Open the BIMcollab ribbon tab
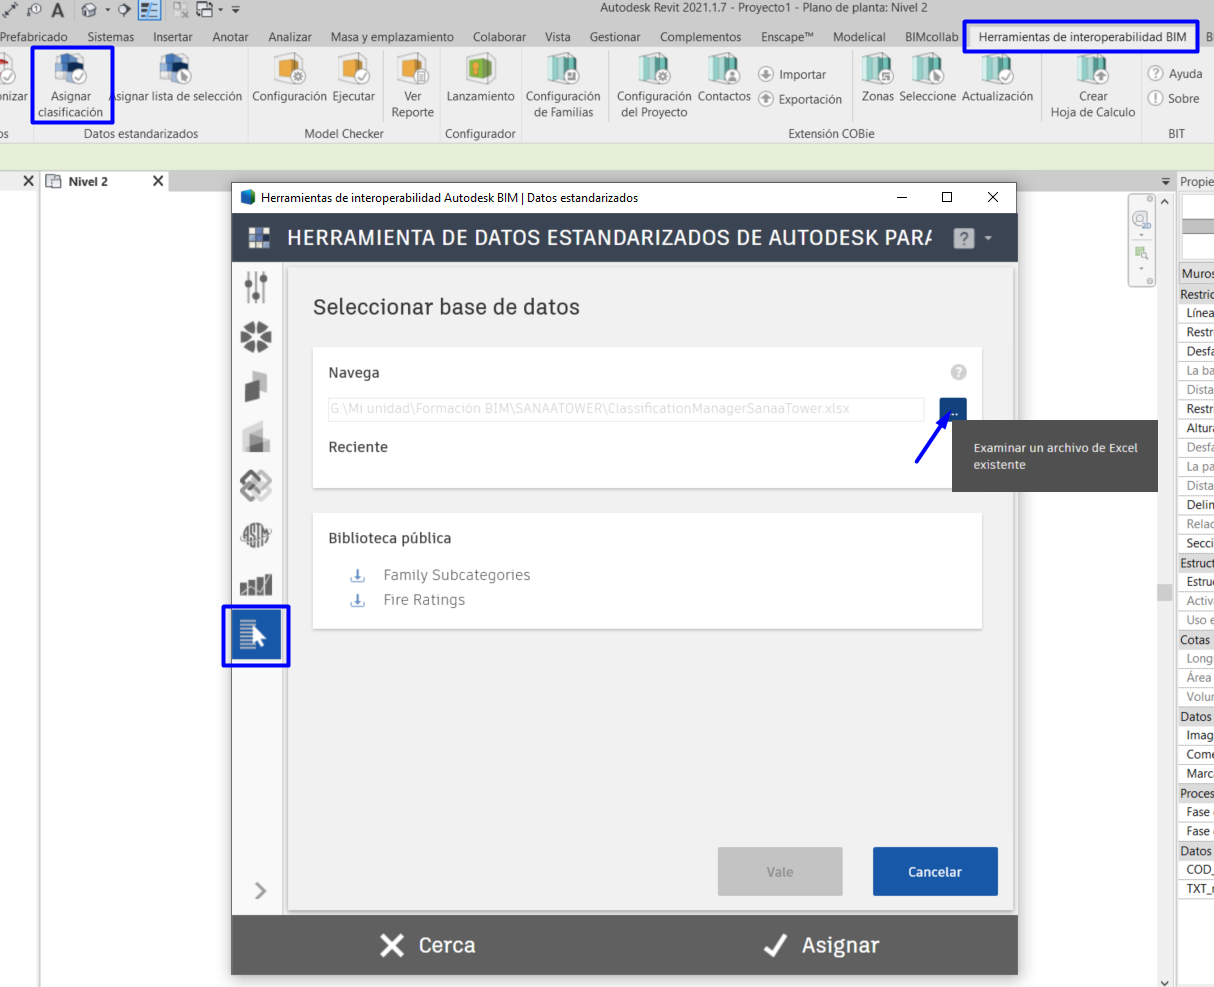This screenshot has width=1214, height=987. [931, 37]
